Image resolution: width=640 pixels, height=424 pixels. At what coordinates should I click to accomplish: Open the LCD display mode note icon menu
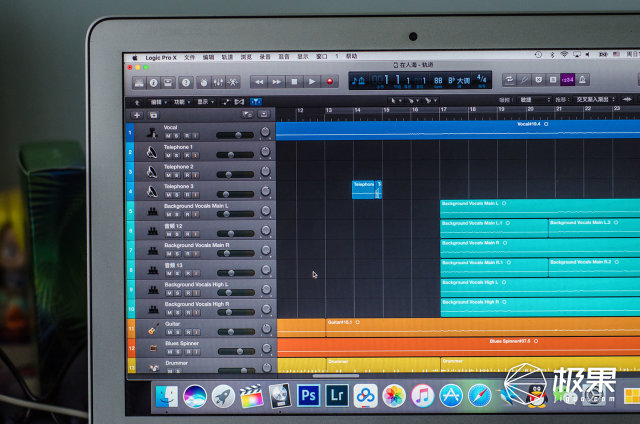[358, 80]
